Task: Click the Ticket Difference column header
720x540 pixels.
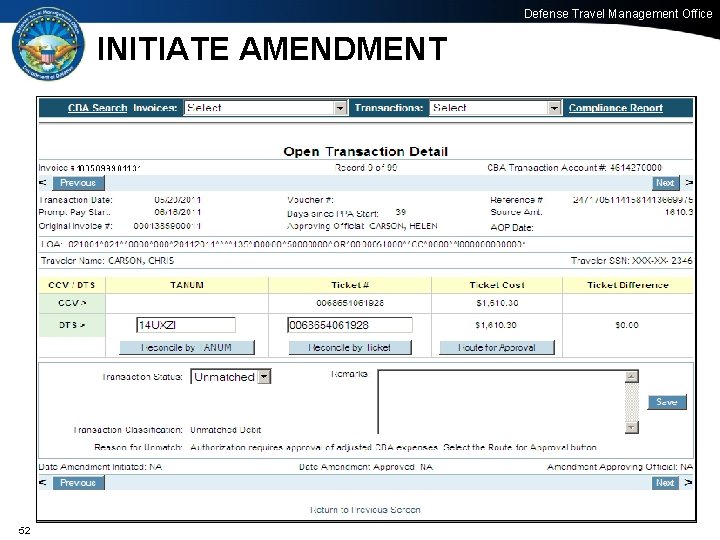Action: coord(628,285)
